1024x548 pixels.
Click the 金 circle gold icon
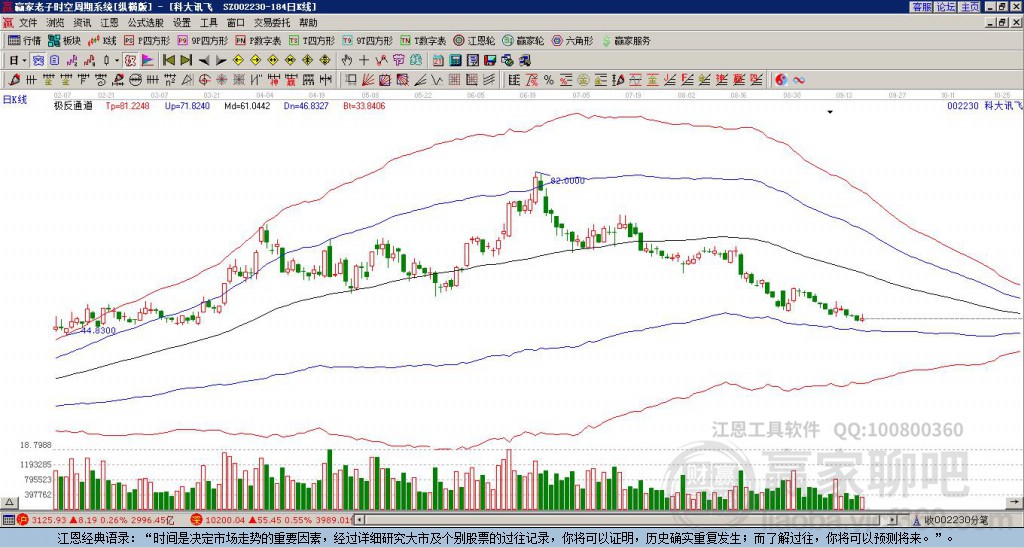pyautogui.click(x=583, y=80)
